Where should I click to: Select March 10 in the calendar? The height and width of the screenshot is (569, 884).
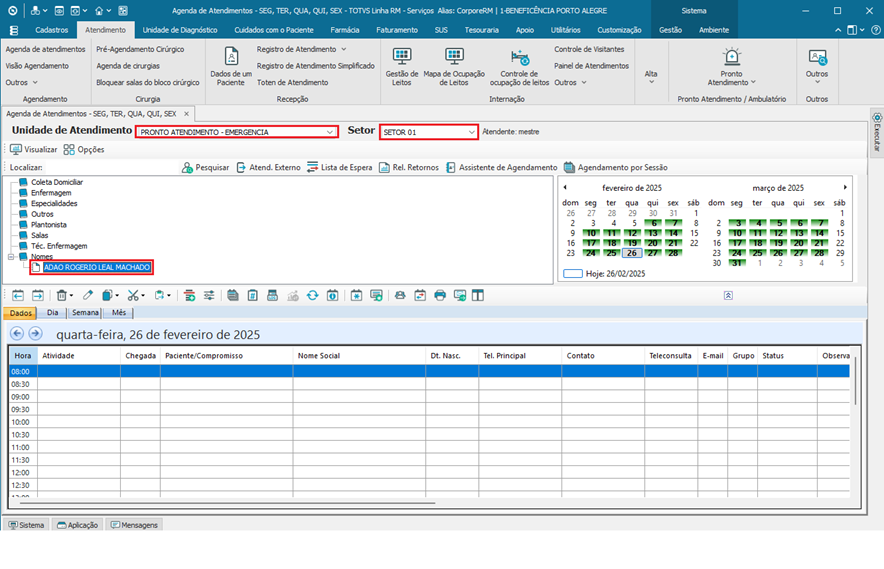tap(738, 232)
